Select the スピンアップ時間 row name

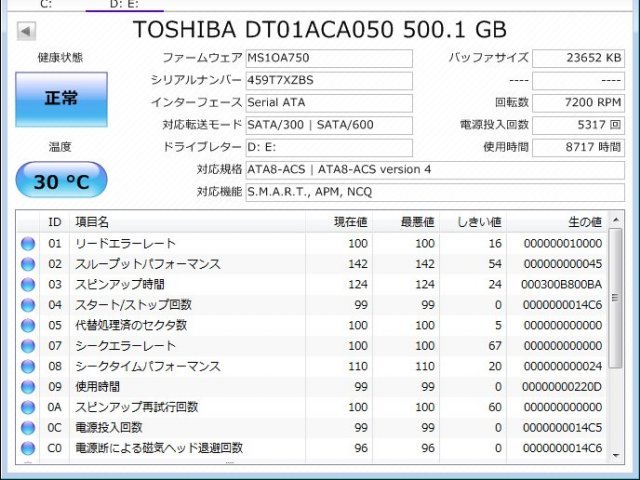click(x=120, y=284)
